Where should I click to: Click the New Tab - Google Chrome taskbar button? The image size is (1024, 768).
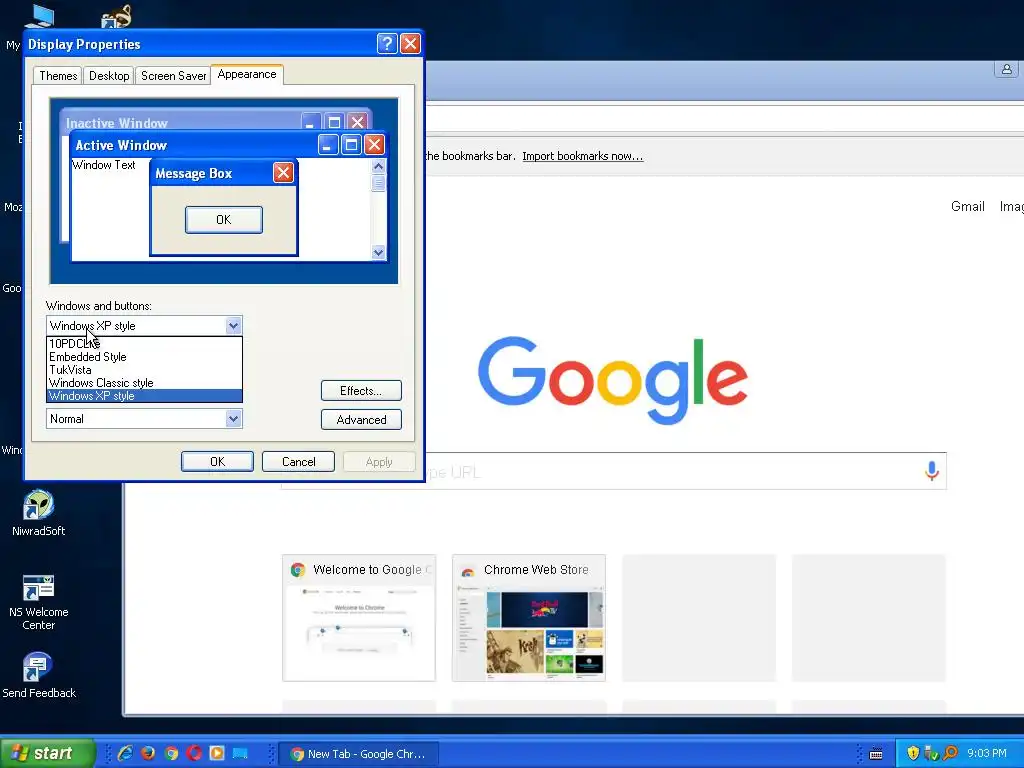tap(358, 754)
